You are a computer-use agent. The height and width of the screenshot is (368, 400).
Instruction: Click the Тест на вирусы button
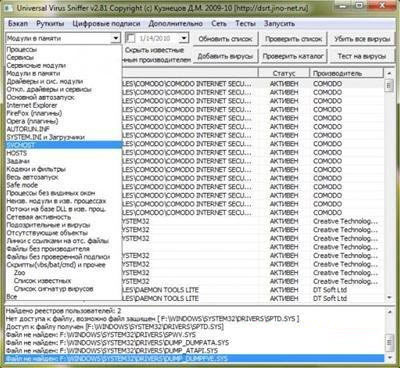click(x=362, y=56)
